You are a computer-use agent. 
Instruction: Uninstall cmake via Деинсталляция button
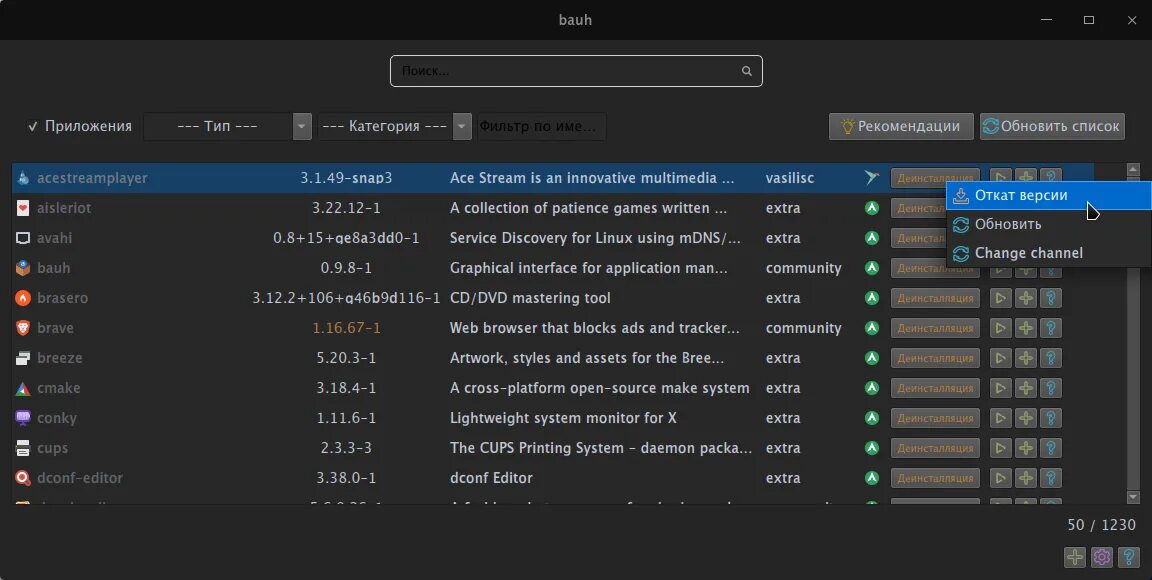[x=935, y=388]
